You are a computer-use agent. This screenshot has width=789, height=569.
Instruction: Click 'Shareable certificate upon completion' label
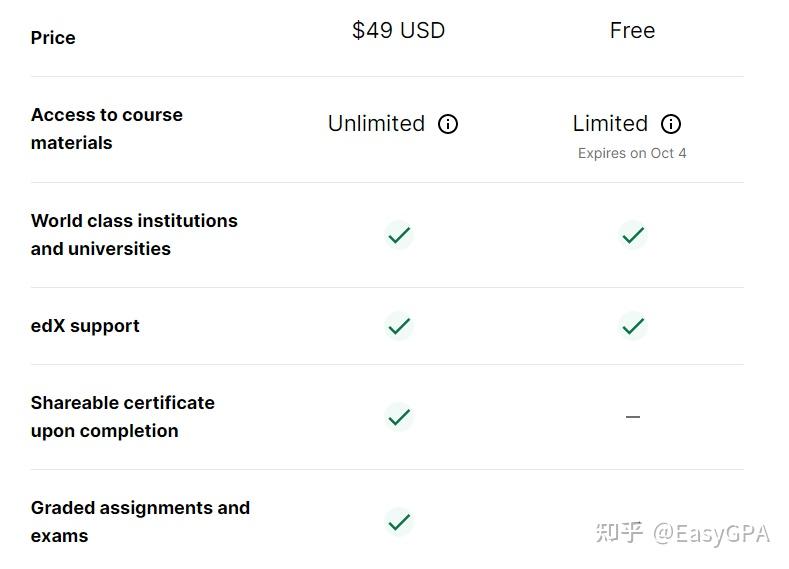[122, 417]
